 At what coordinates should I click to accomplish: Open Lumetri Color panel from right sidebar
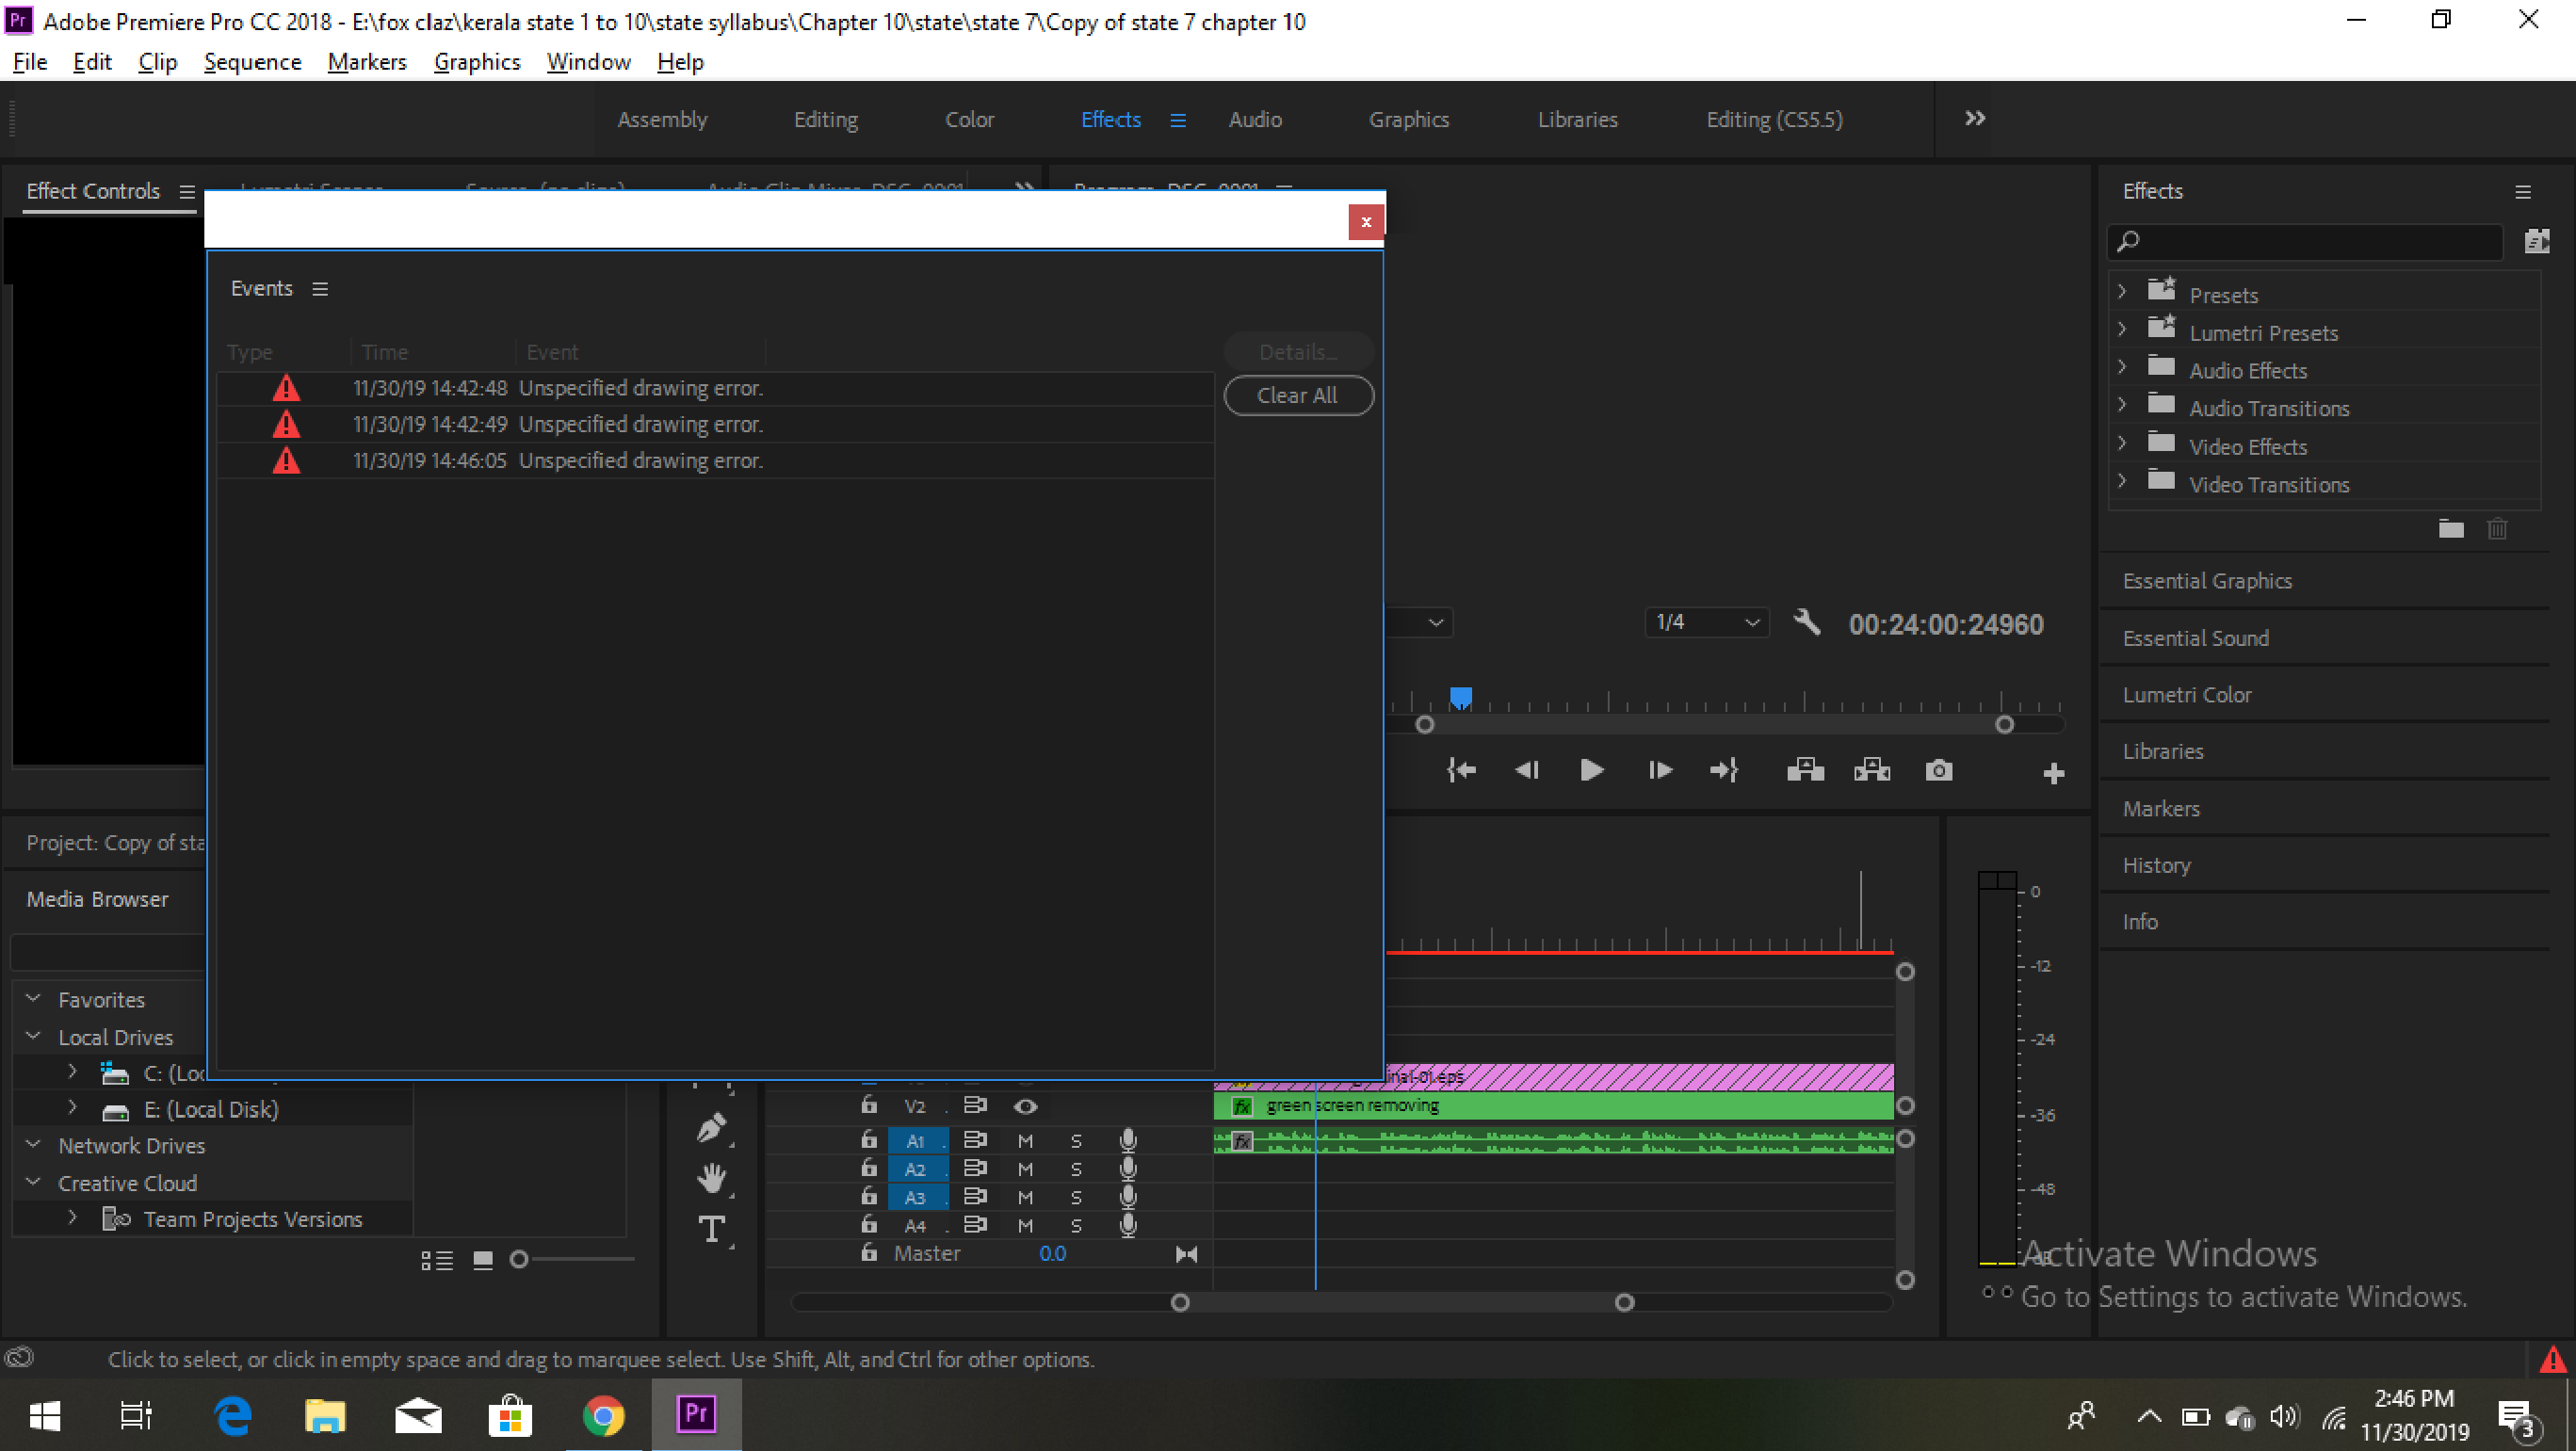tap(2187, 694)
